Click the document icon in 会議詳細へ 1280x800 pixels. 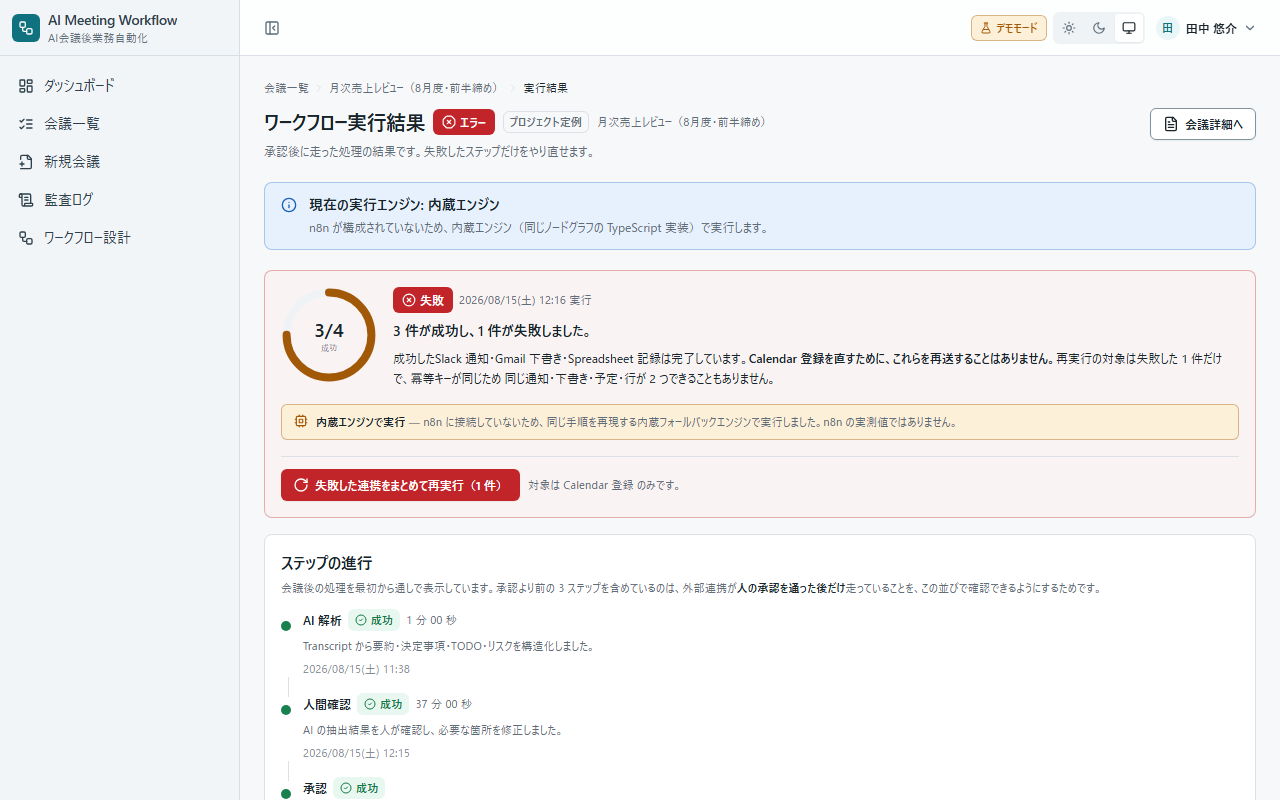1171,124
